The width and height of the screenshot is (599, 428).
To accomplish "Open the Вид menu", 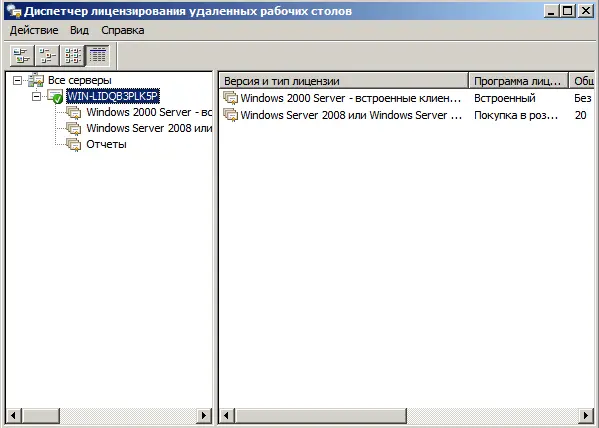I will (x=79, y=30).
